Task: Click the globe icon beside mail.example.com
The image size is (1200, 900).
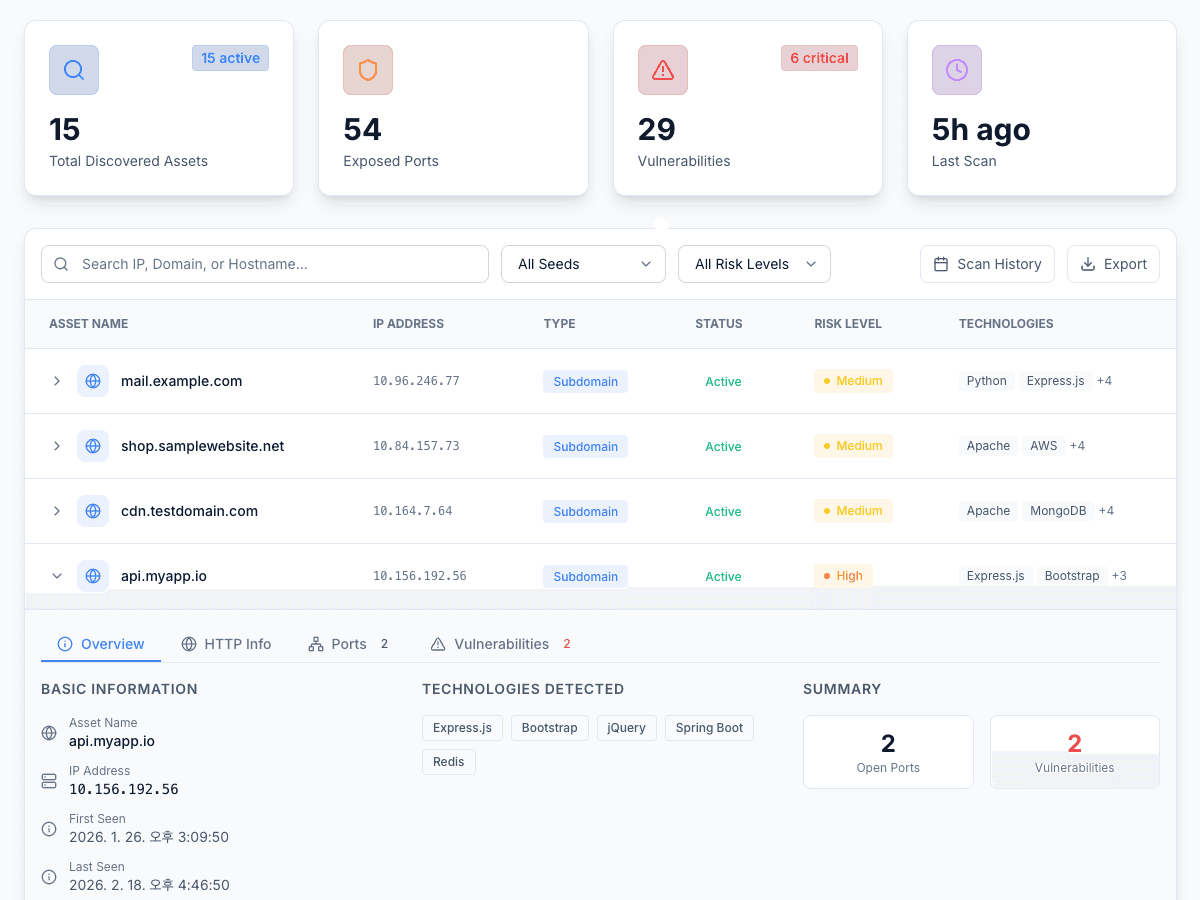Action: [93, 381]
